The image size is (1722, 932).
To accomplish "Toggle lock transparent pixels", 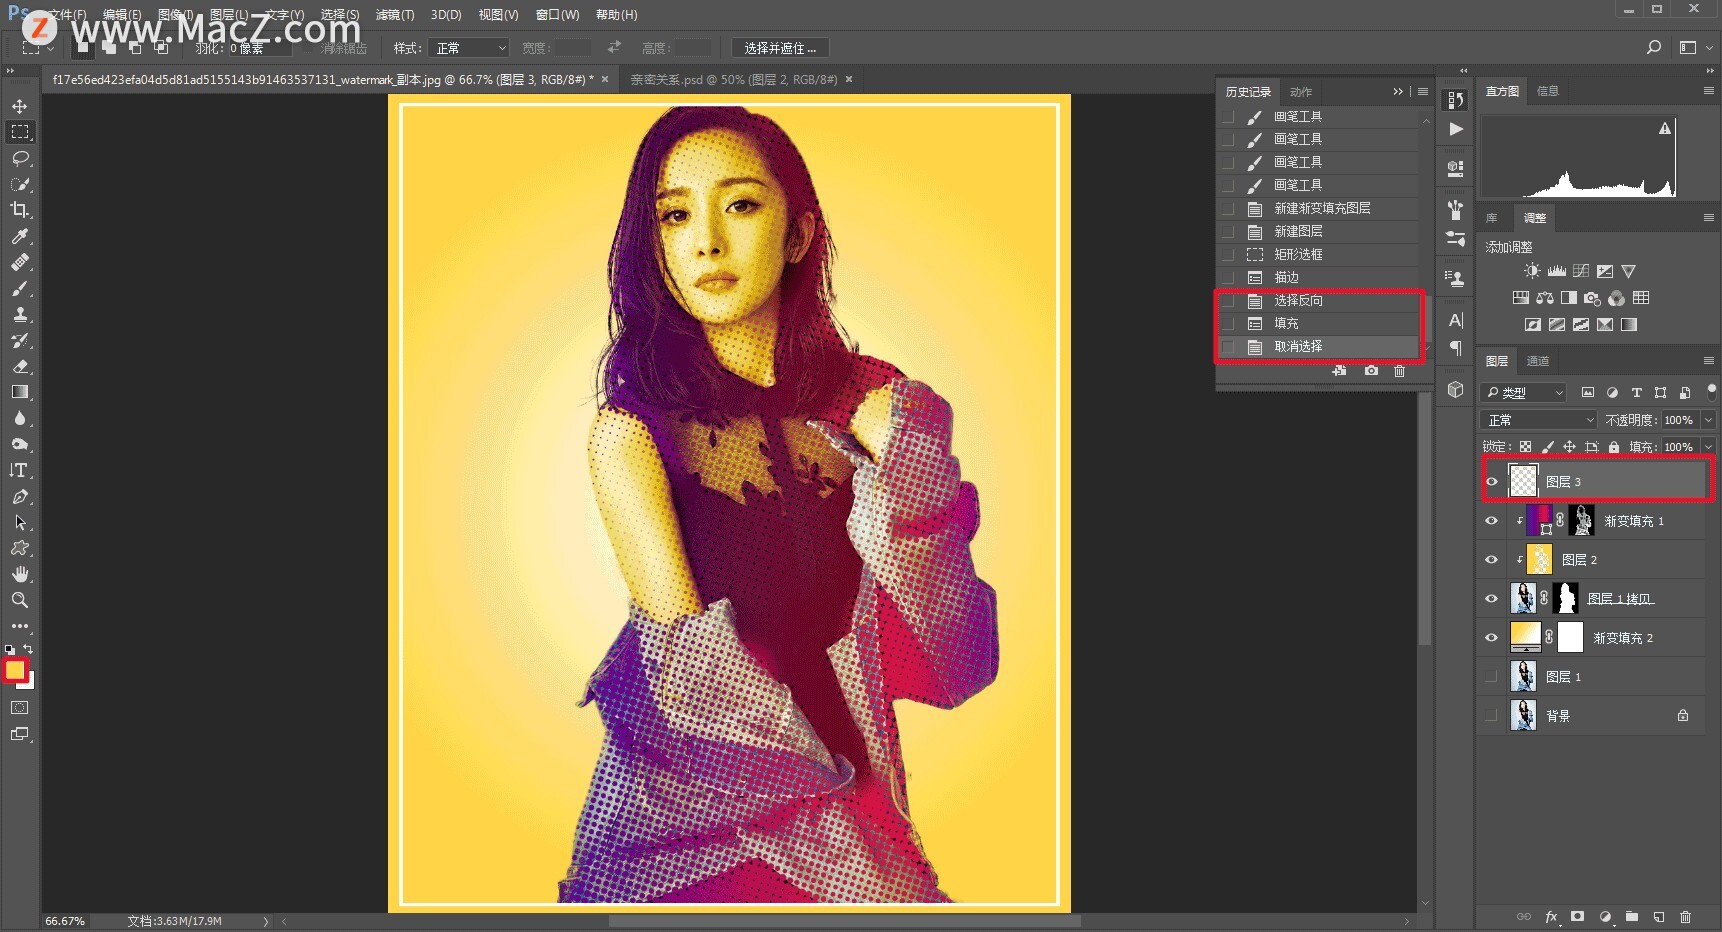I will (1525, 447).
